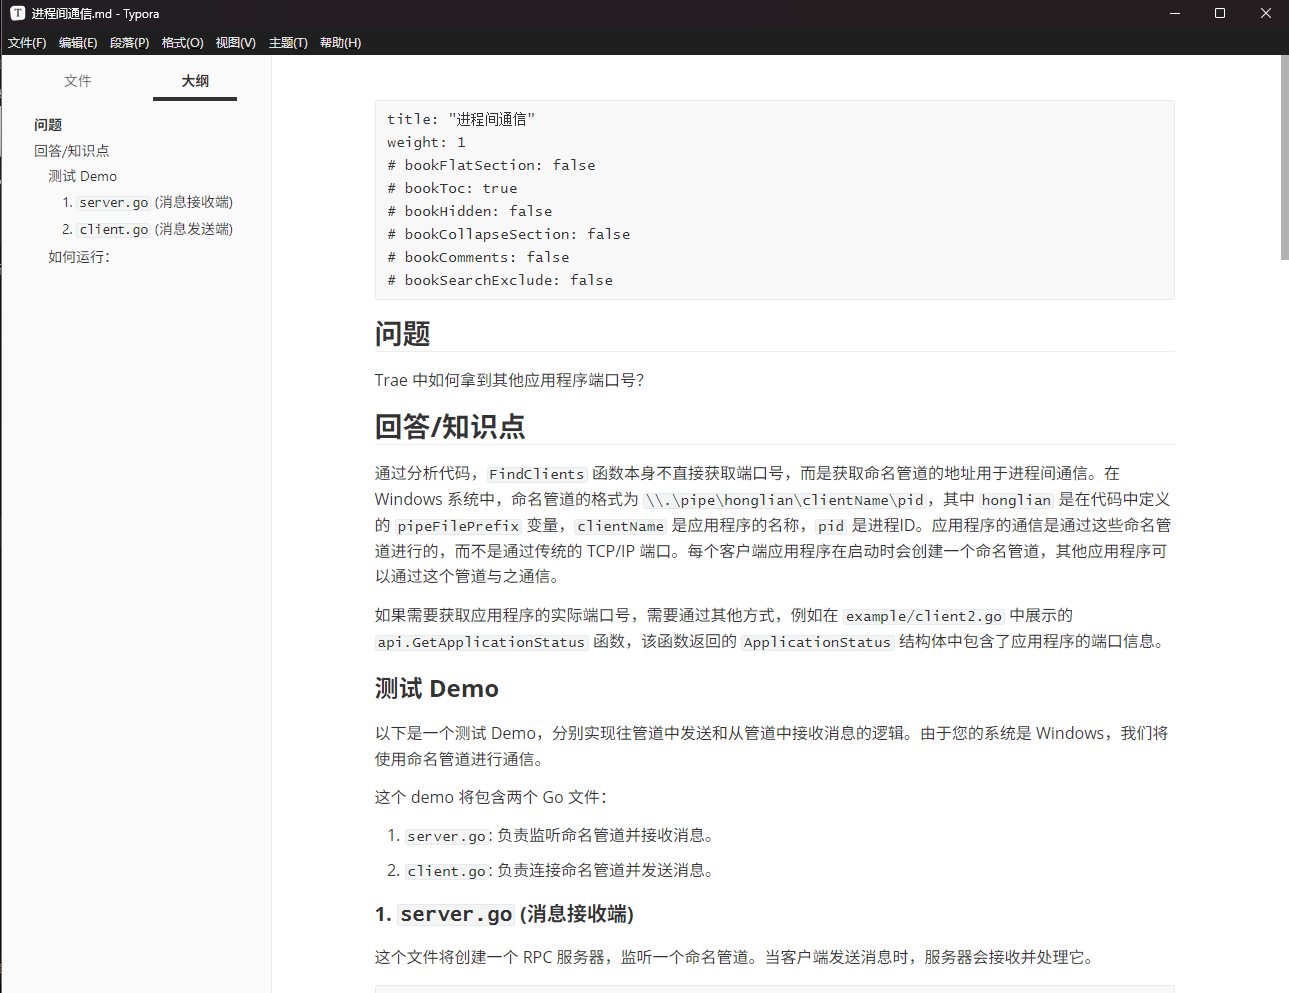This screenshot has height=993, width=1289.
Task: Click the line '这个 demo 将包含两个 Go 文件:'
Action: 491,797
